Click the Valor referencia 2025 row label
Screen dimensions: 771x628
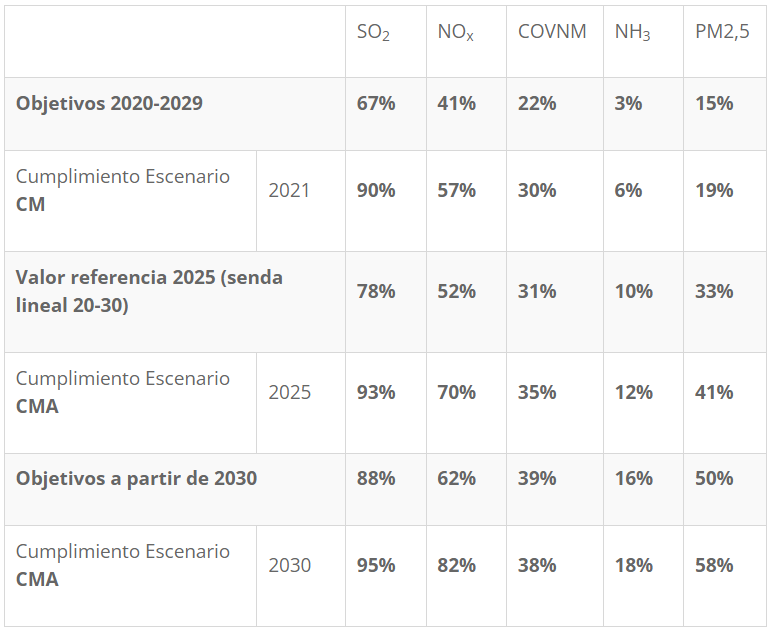[x=149, y=291]
